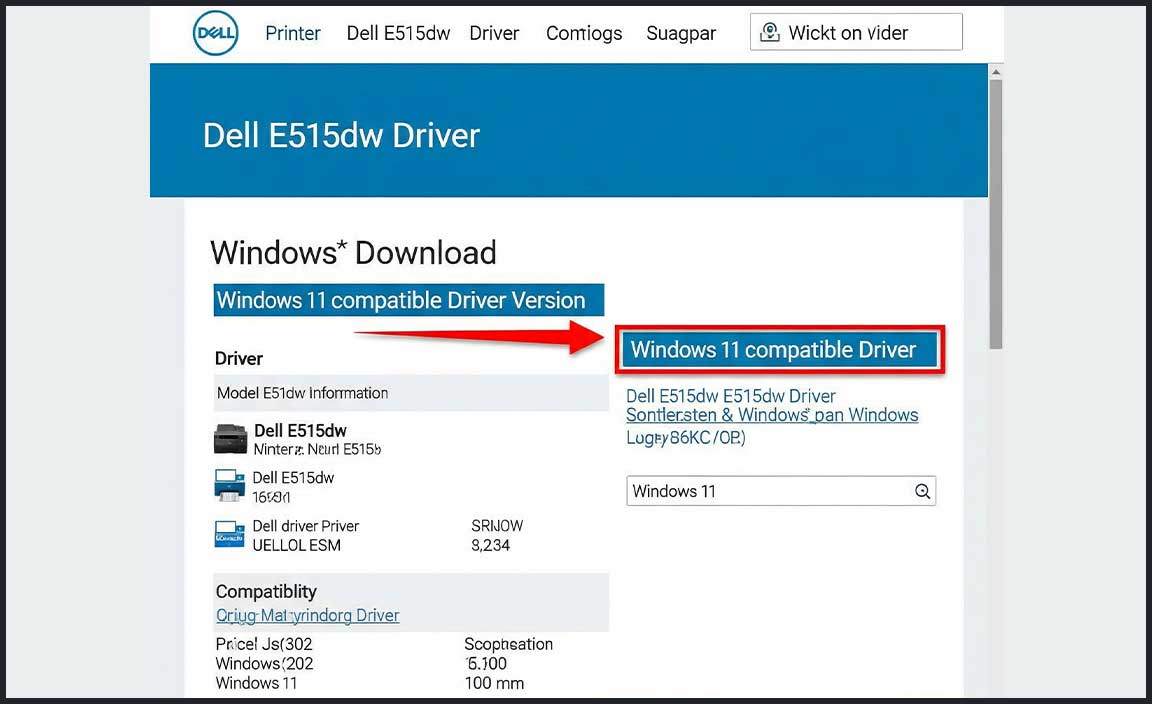Click the '100 mm' value

pyautogui.click(x=494, y=683)
